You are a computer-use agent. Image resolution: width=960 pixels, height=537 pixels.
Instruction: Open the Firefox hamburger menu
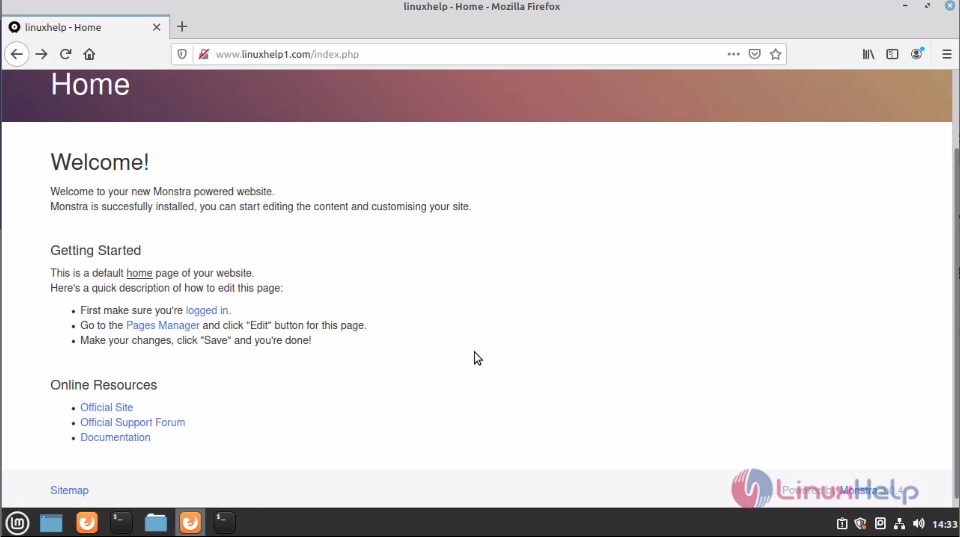[947, 54]
